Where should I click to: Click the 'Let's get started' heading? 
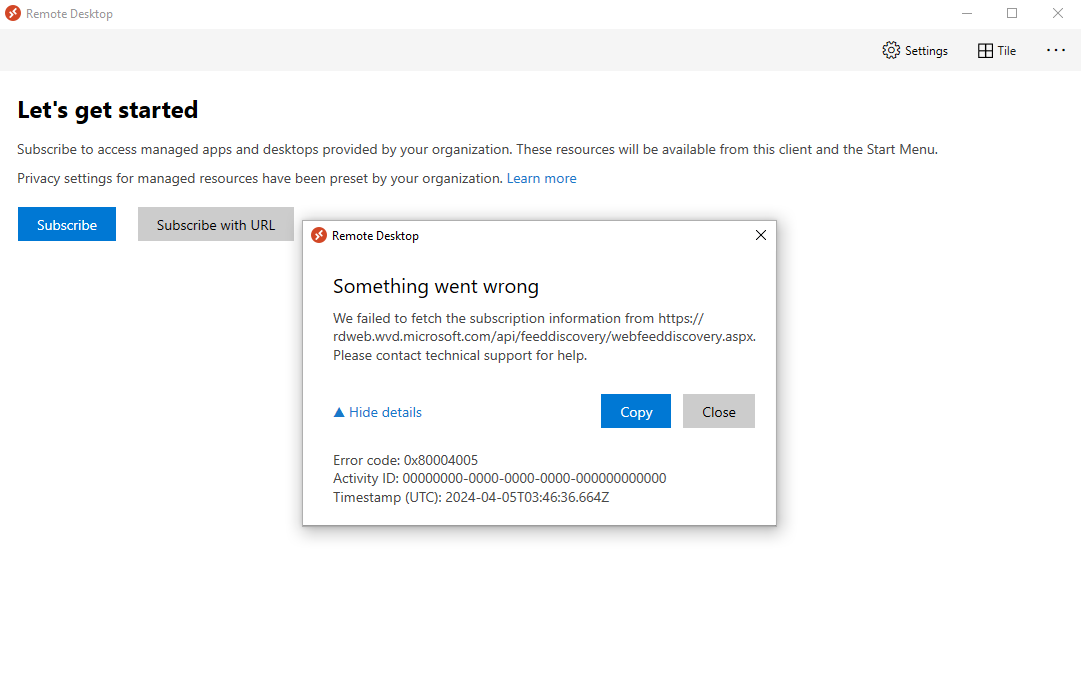pos(108,110)
